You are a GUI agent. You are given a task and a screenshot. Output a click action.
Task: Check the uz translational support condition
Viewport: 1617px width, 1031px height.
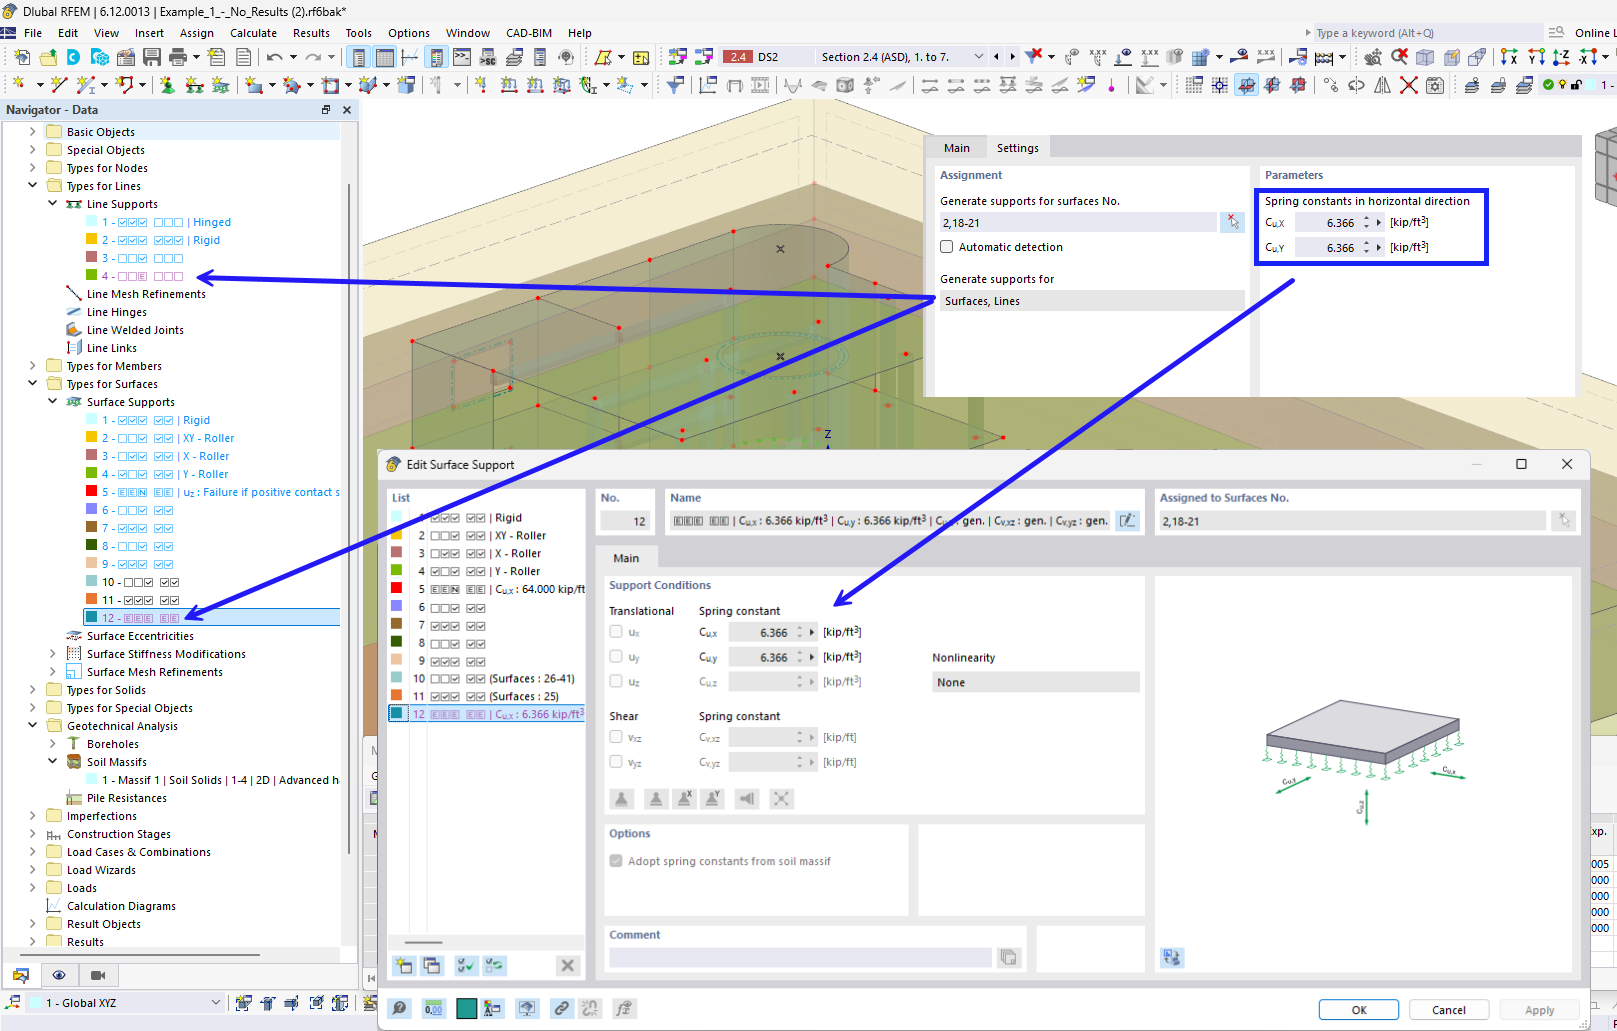[x=615, y=681]
